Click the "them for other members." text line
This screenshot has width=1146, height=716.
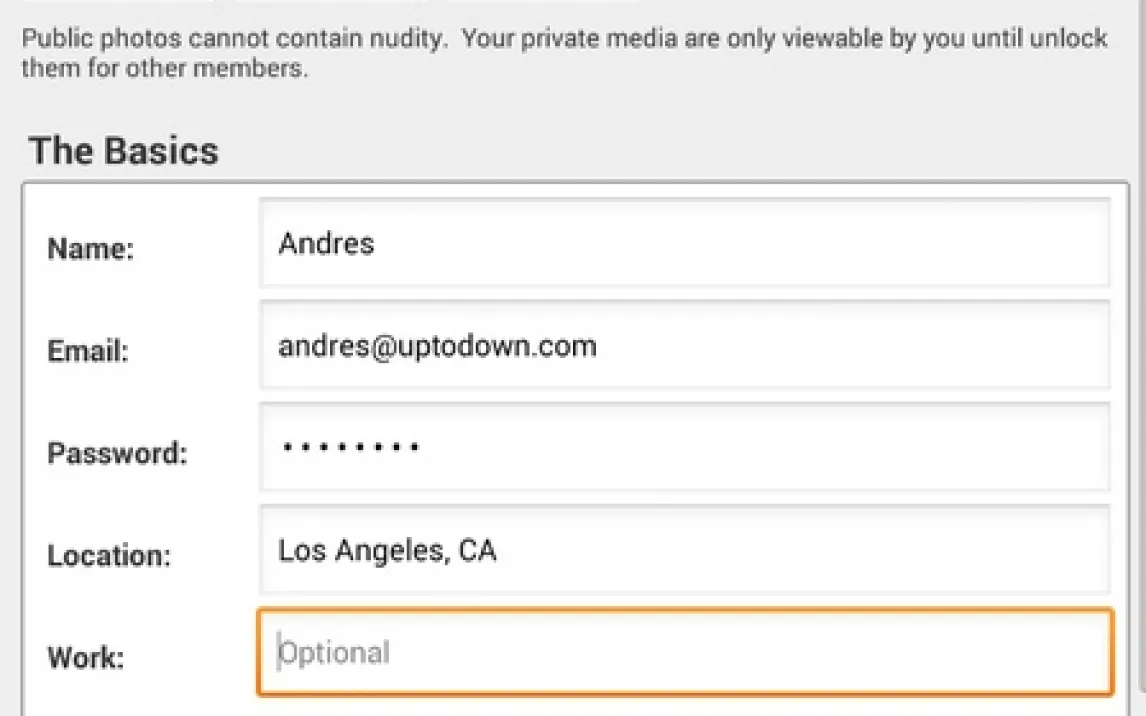click(x=165, y=70)
